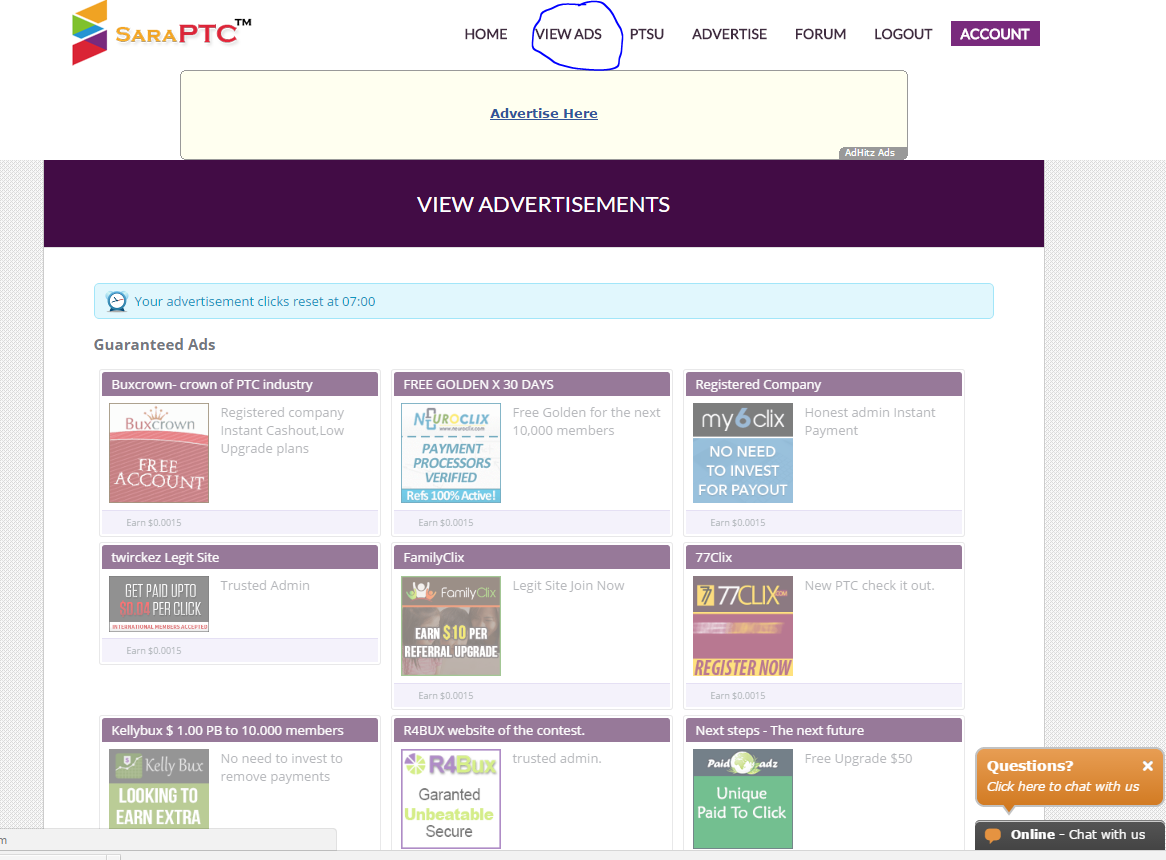Open the ACCOUNT button
This screenshot has width=1166, height=860.
pyautogui.click(x=995, y=33)
